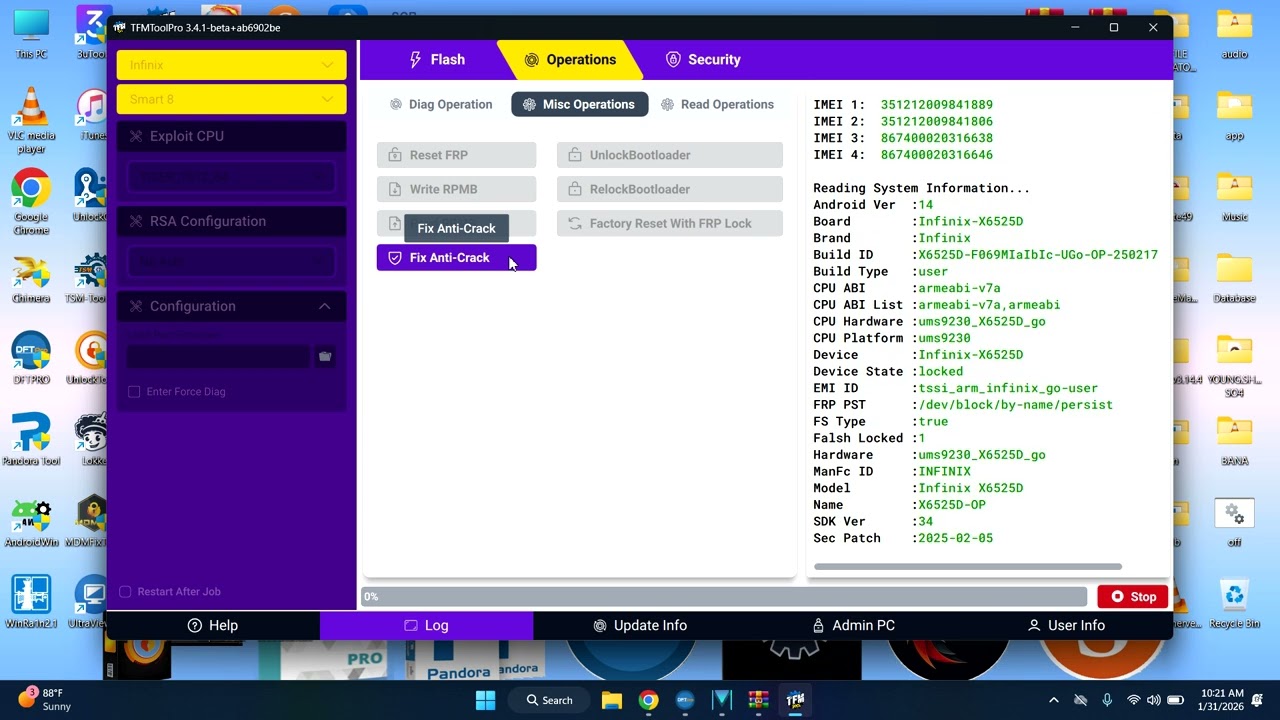Viewport: 1280px width, 720px height.
Task: Open DFT PRO desktop icon
Action: pos(31,358)
